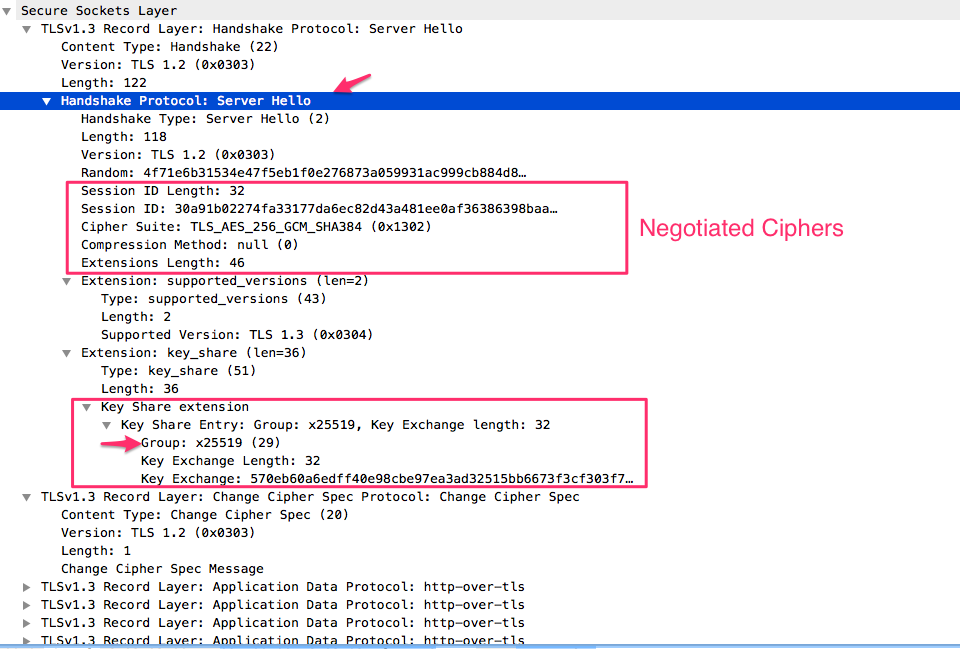Expand the first Application Data Protocol record

[x=27, y=587]
